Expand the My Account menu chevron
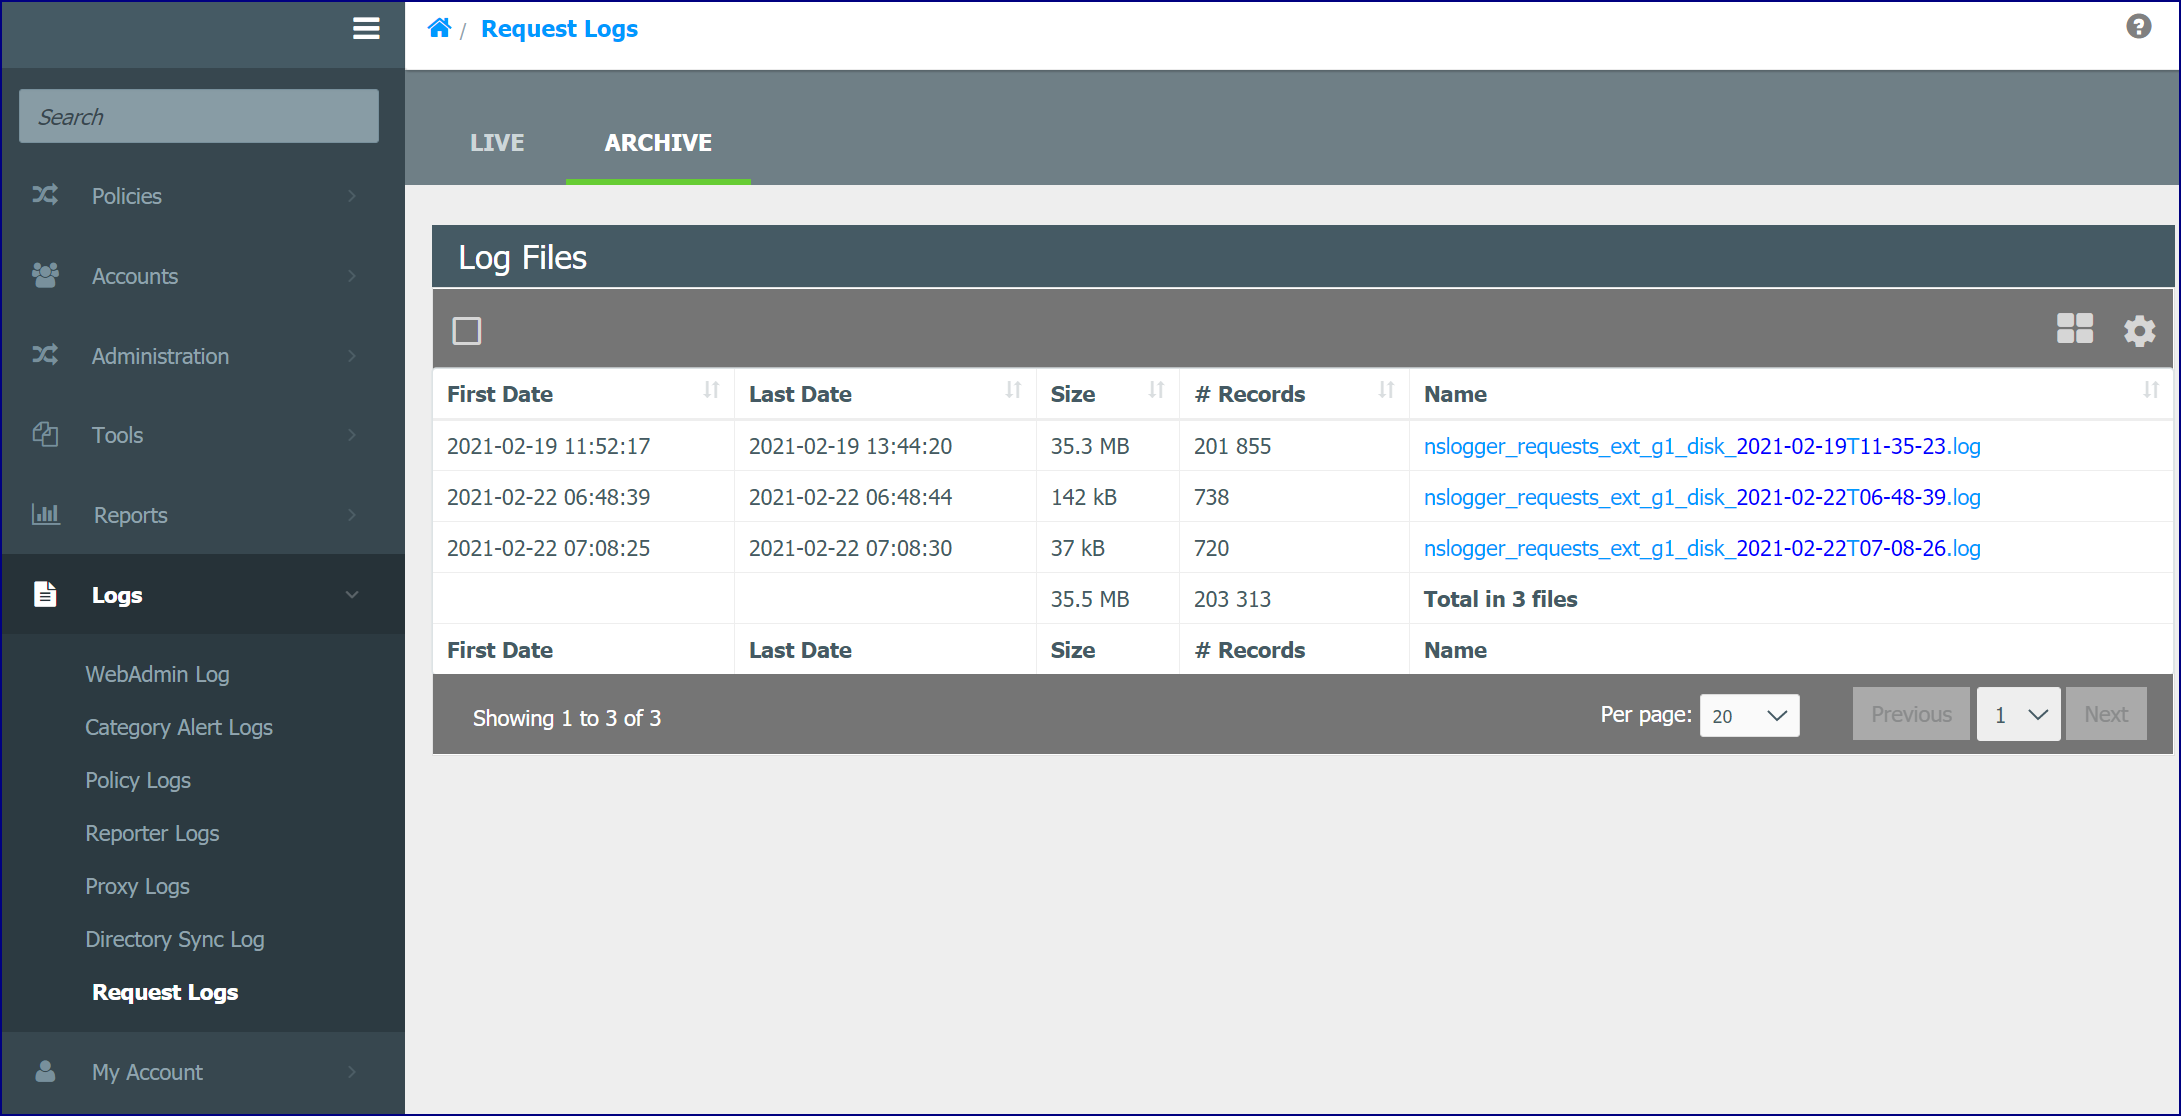This screenshot has height=1116, width=2181. (352, 1072)
